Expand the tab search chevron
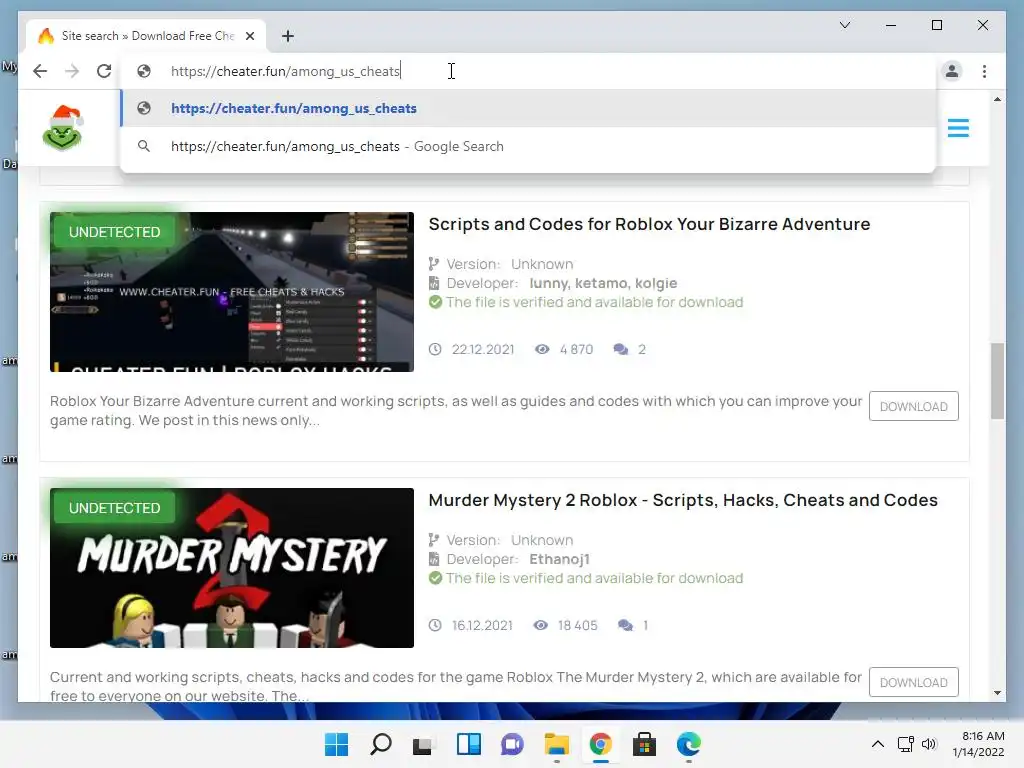1024x768 pixels. tap(844, 25)
